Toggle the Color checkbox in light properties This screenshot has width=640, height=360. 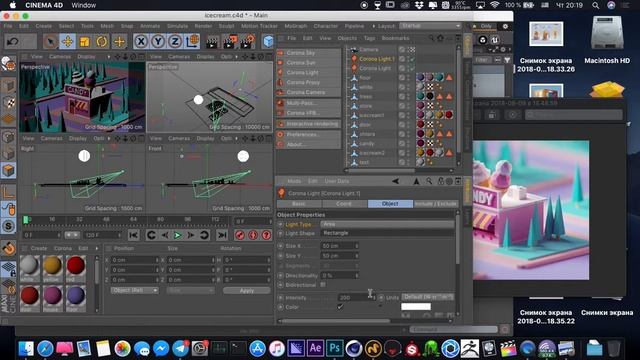click(x=340, y=307)
